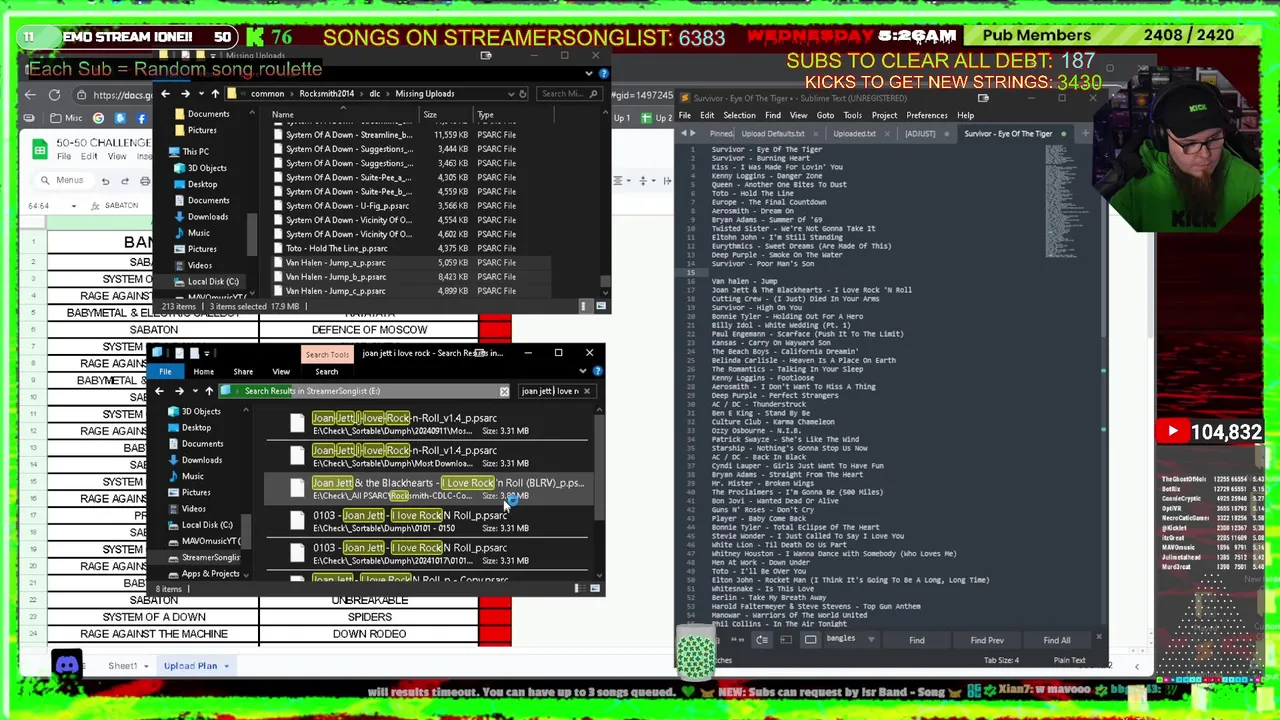This screenshot has height=720, width=1280.
Task: Open Sublime Text Preferences menu
Action: 926,116
